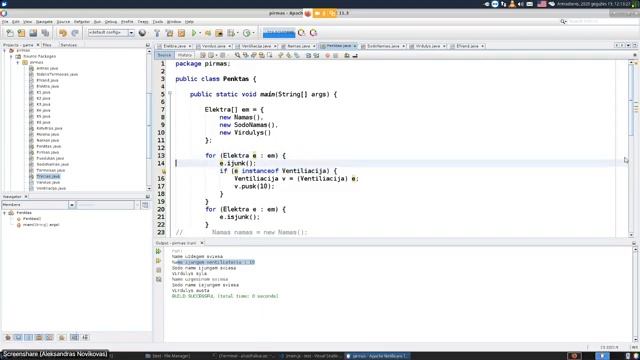Click the New Project toolbar icon
The width and height of the screenshot is (640, 360).
click(21, 33)
